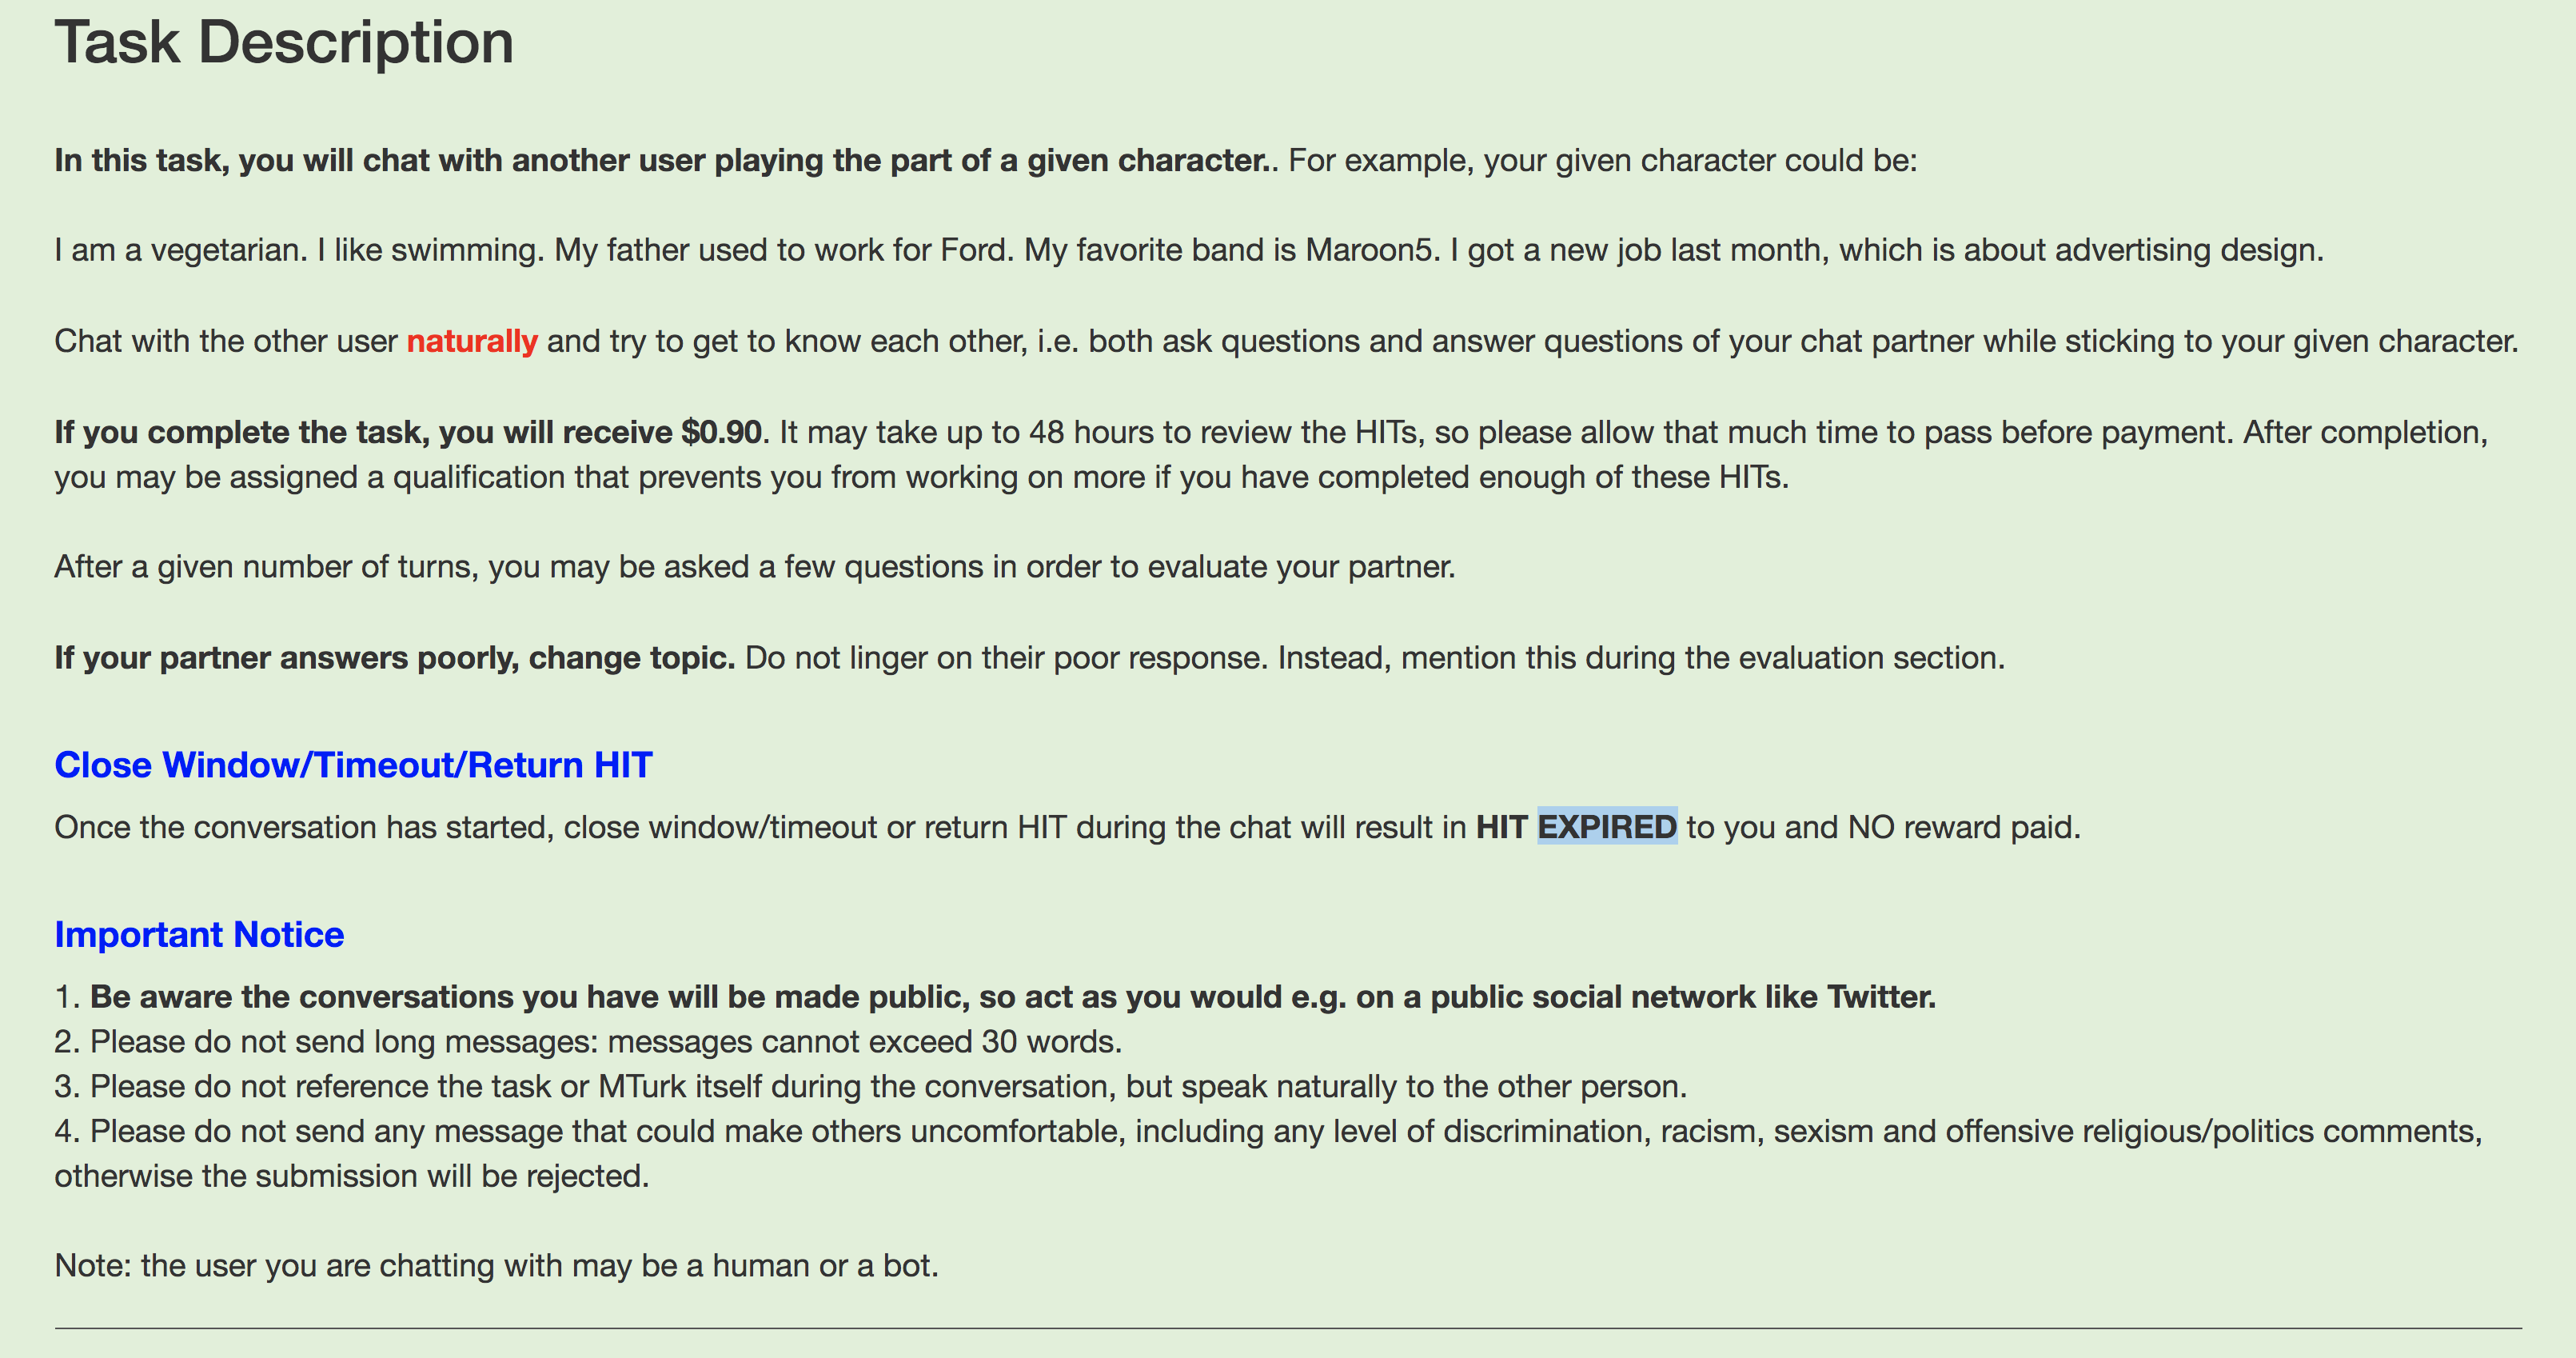Click the horizontal divider line at bottom

(1288, 1328)
